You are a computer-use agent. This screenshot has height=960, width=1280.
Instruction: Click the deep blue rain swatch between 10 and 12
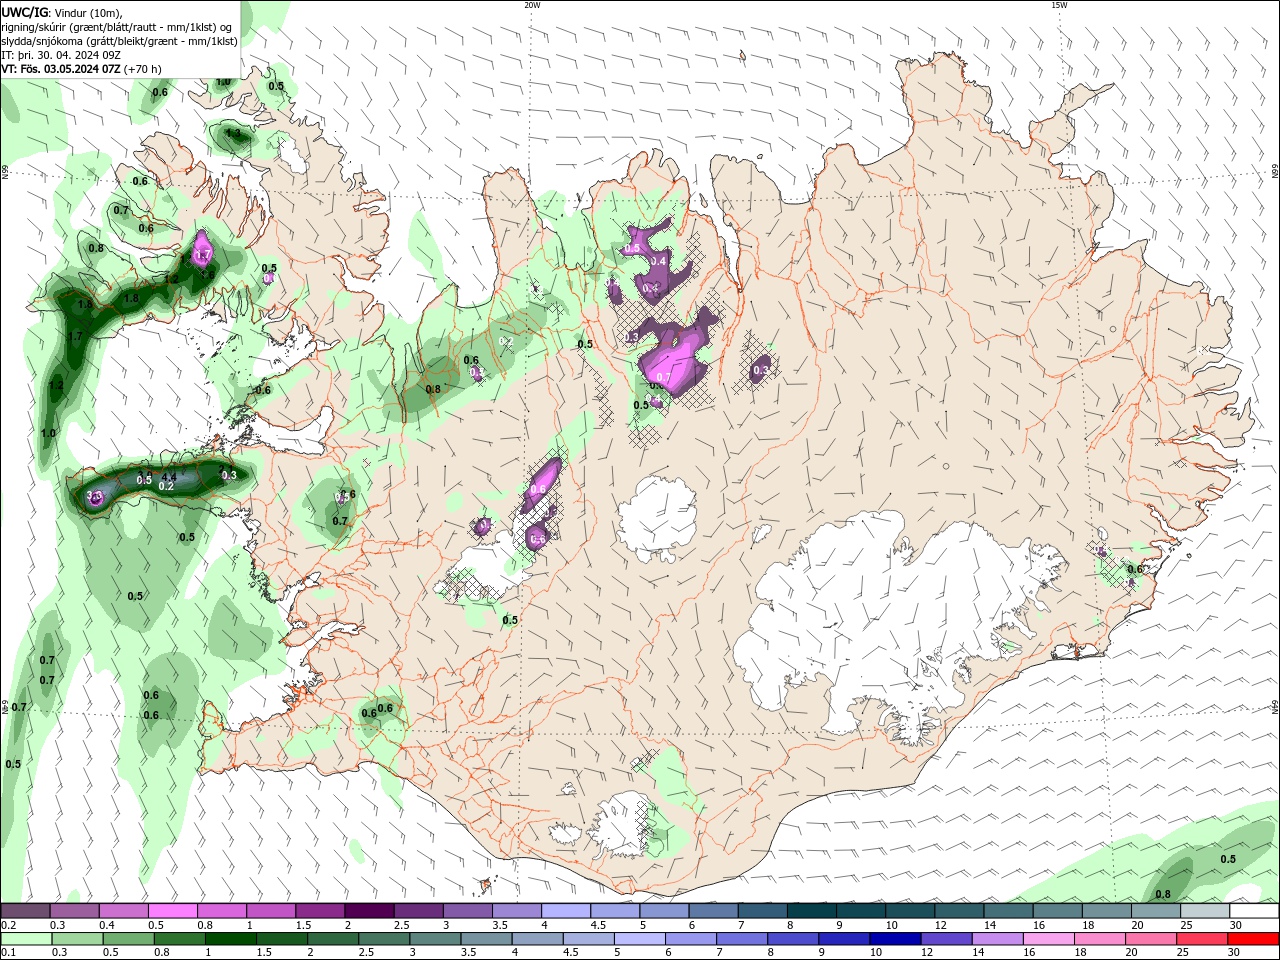(x=895, y=939)
